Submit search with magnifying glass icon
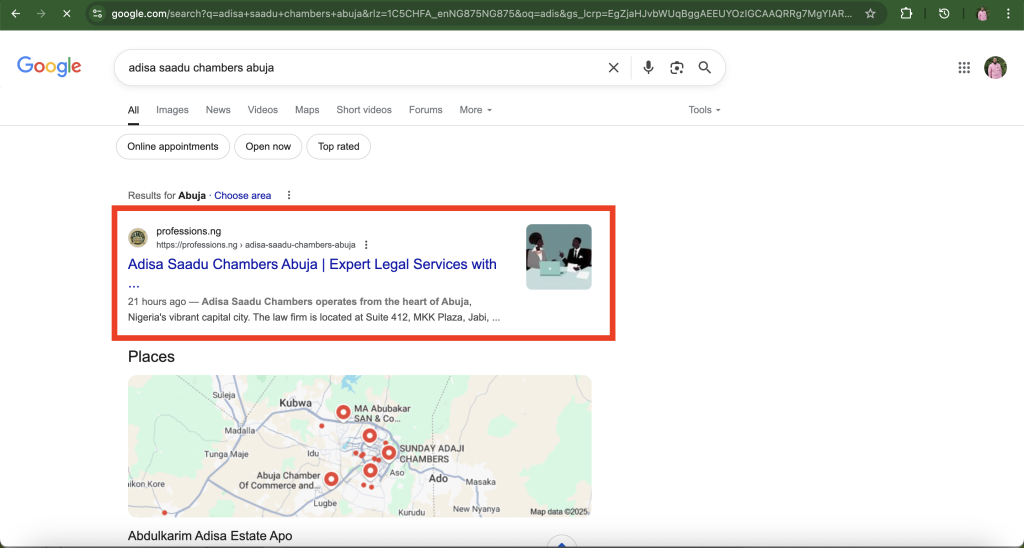Image resolution: width=1024 pixels, height=548 pixels. (705, 67)
